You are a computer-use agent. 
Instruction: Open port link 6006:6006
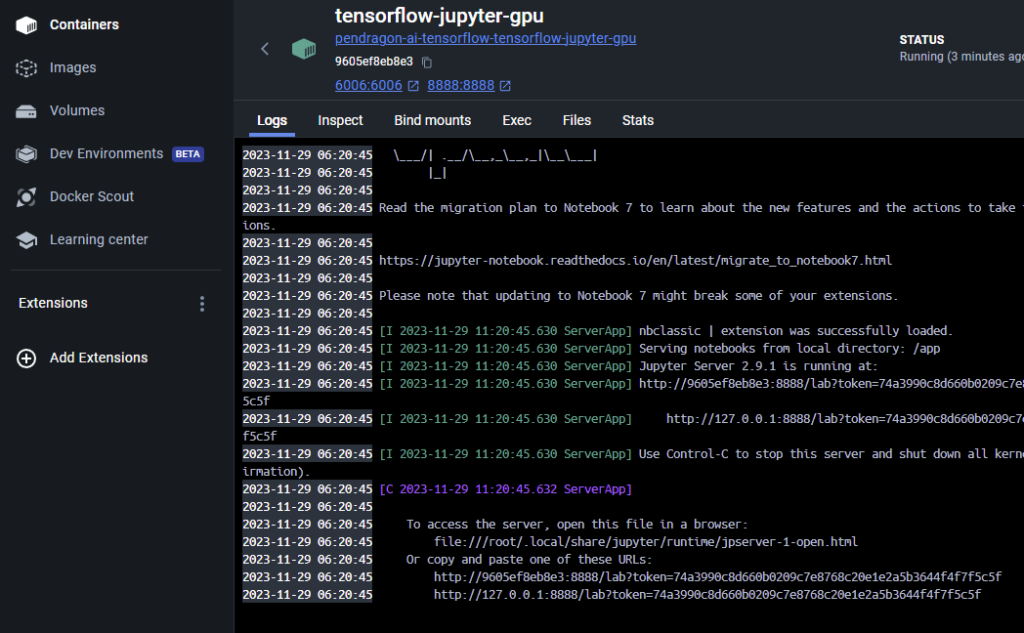pos(368,86)
